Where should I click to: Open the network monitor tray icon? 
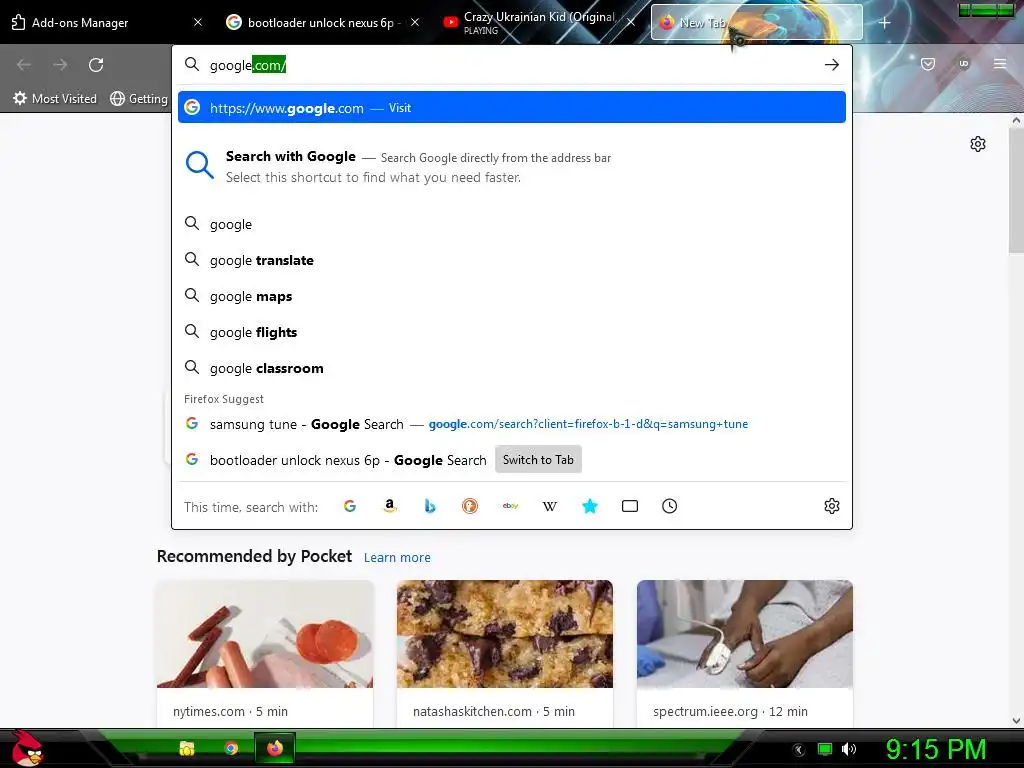(825, 749)
